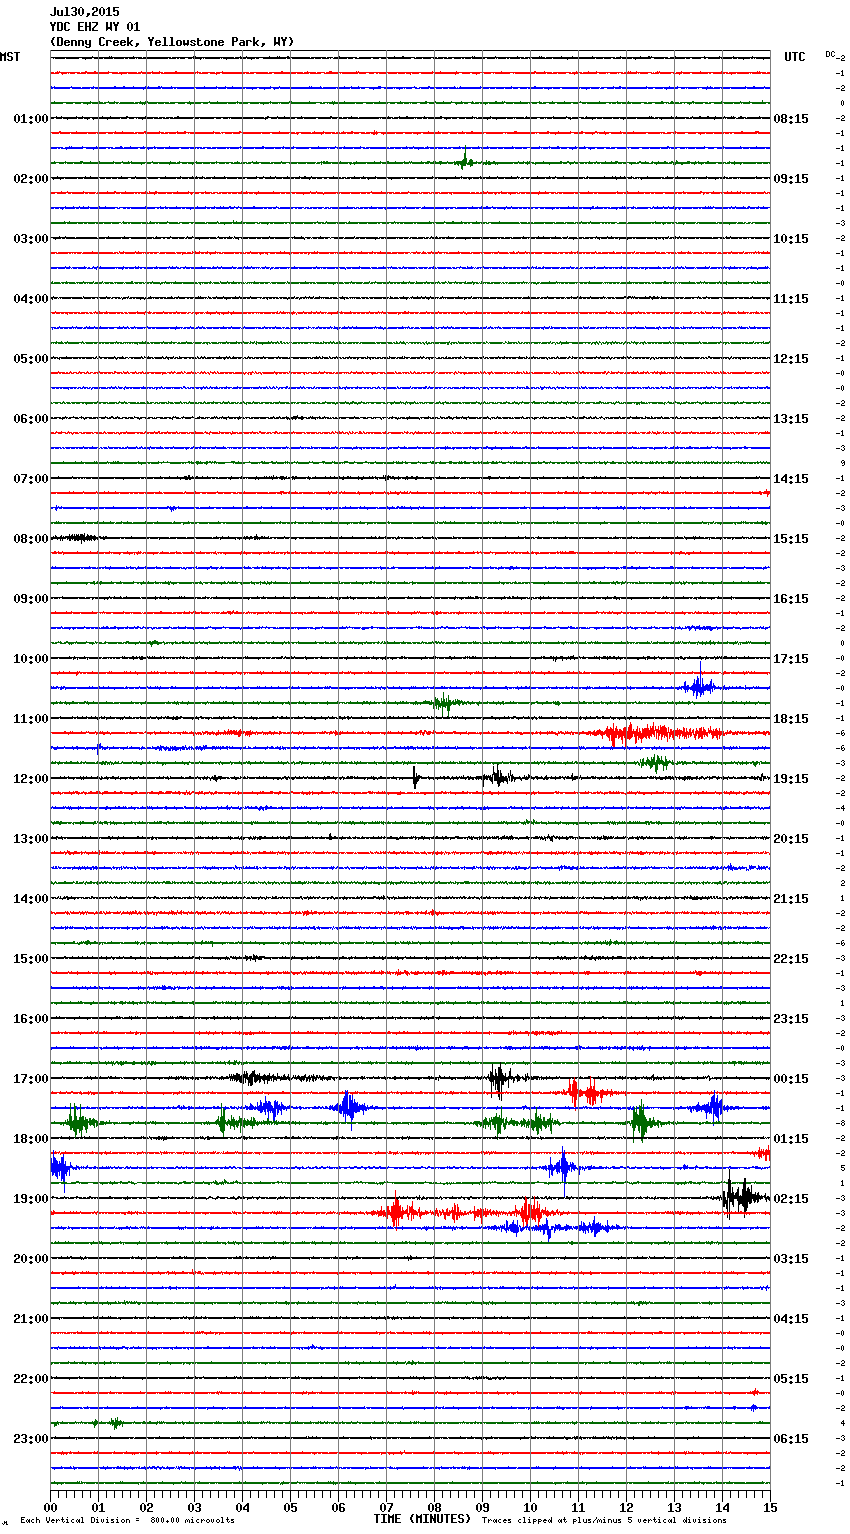
Task: Click the 13:15 UTC time label
Action: point(791,419)
